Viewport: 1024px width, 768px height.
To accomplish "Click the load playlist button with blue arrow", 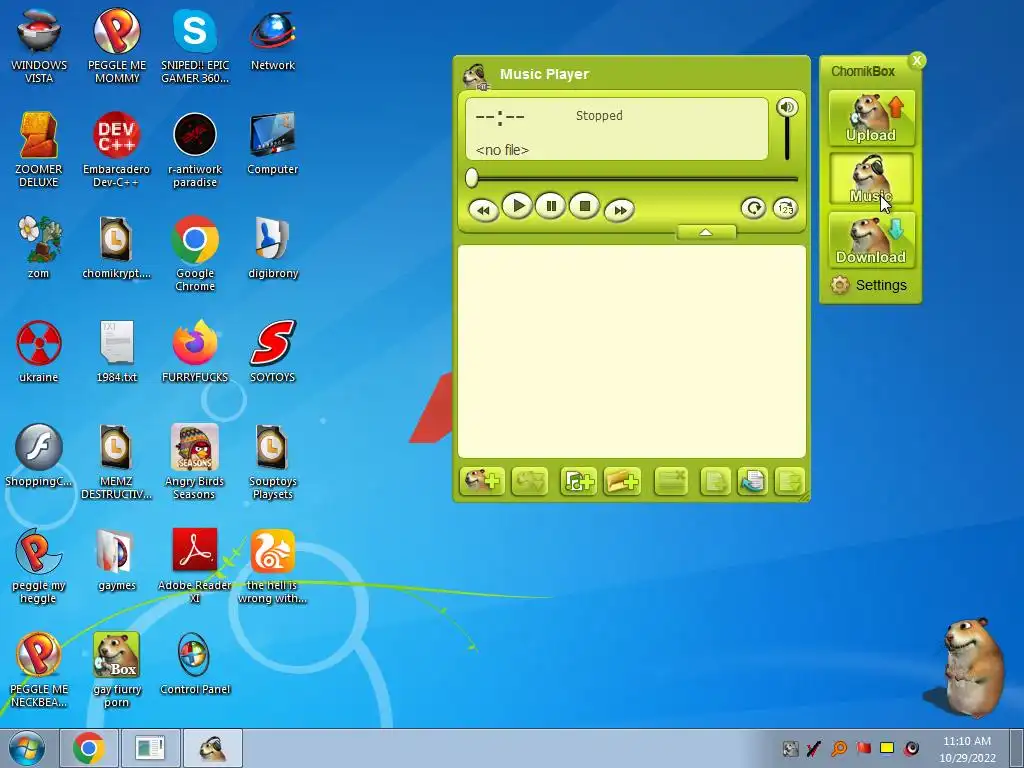I will 752,482.
